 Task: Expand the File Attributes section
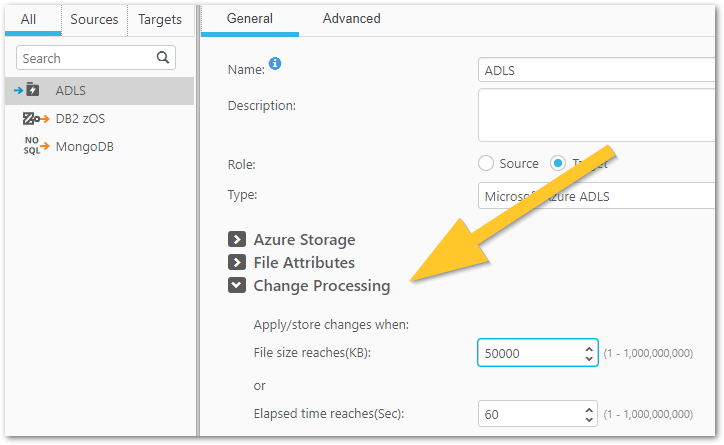click(237, 262)
